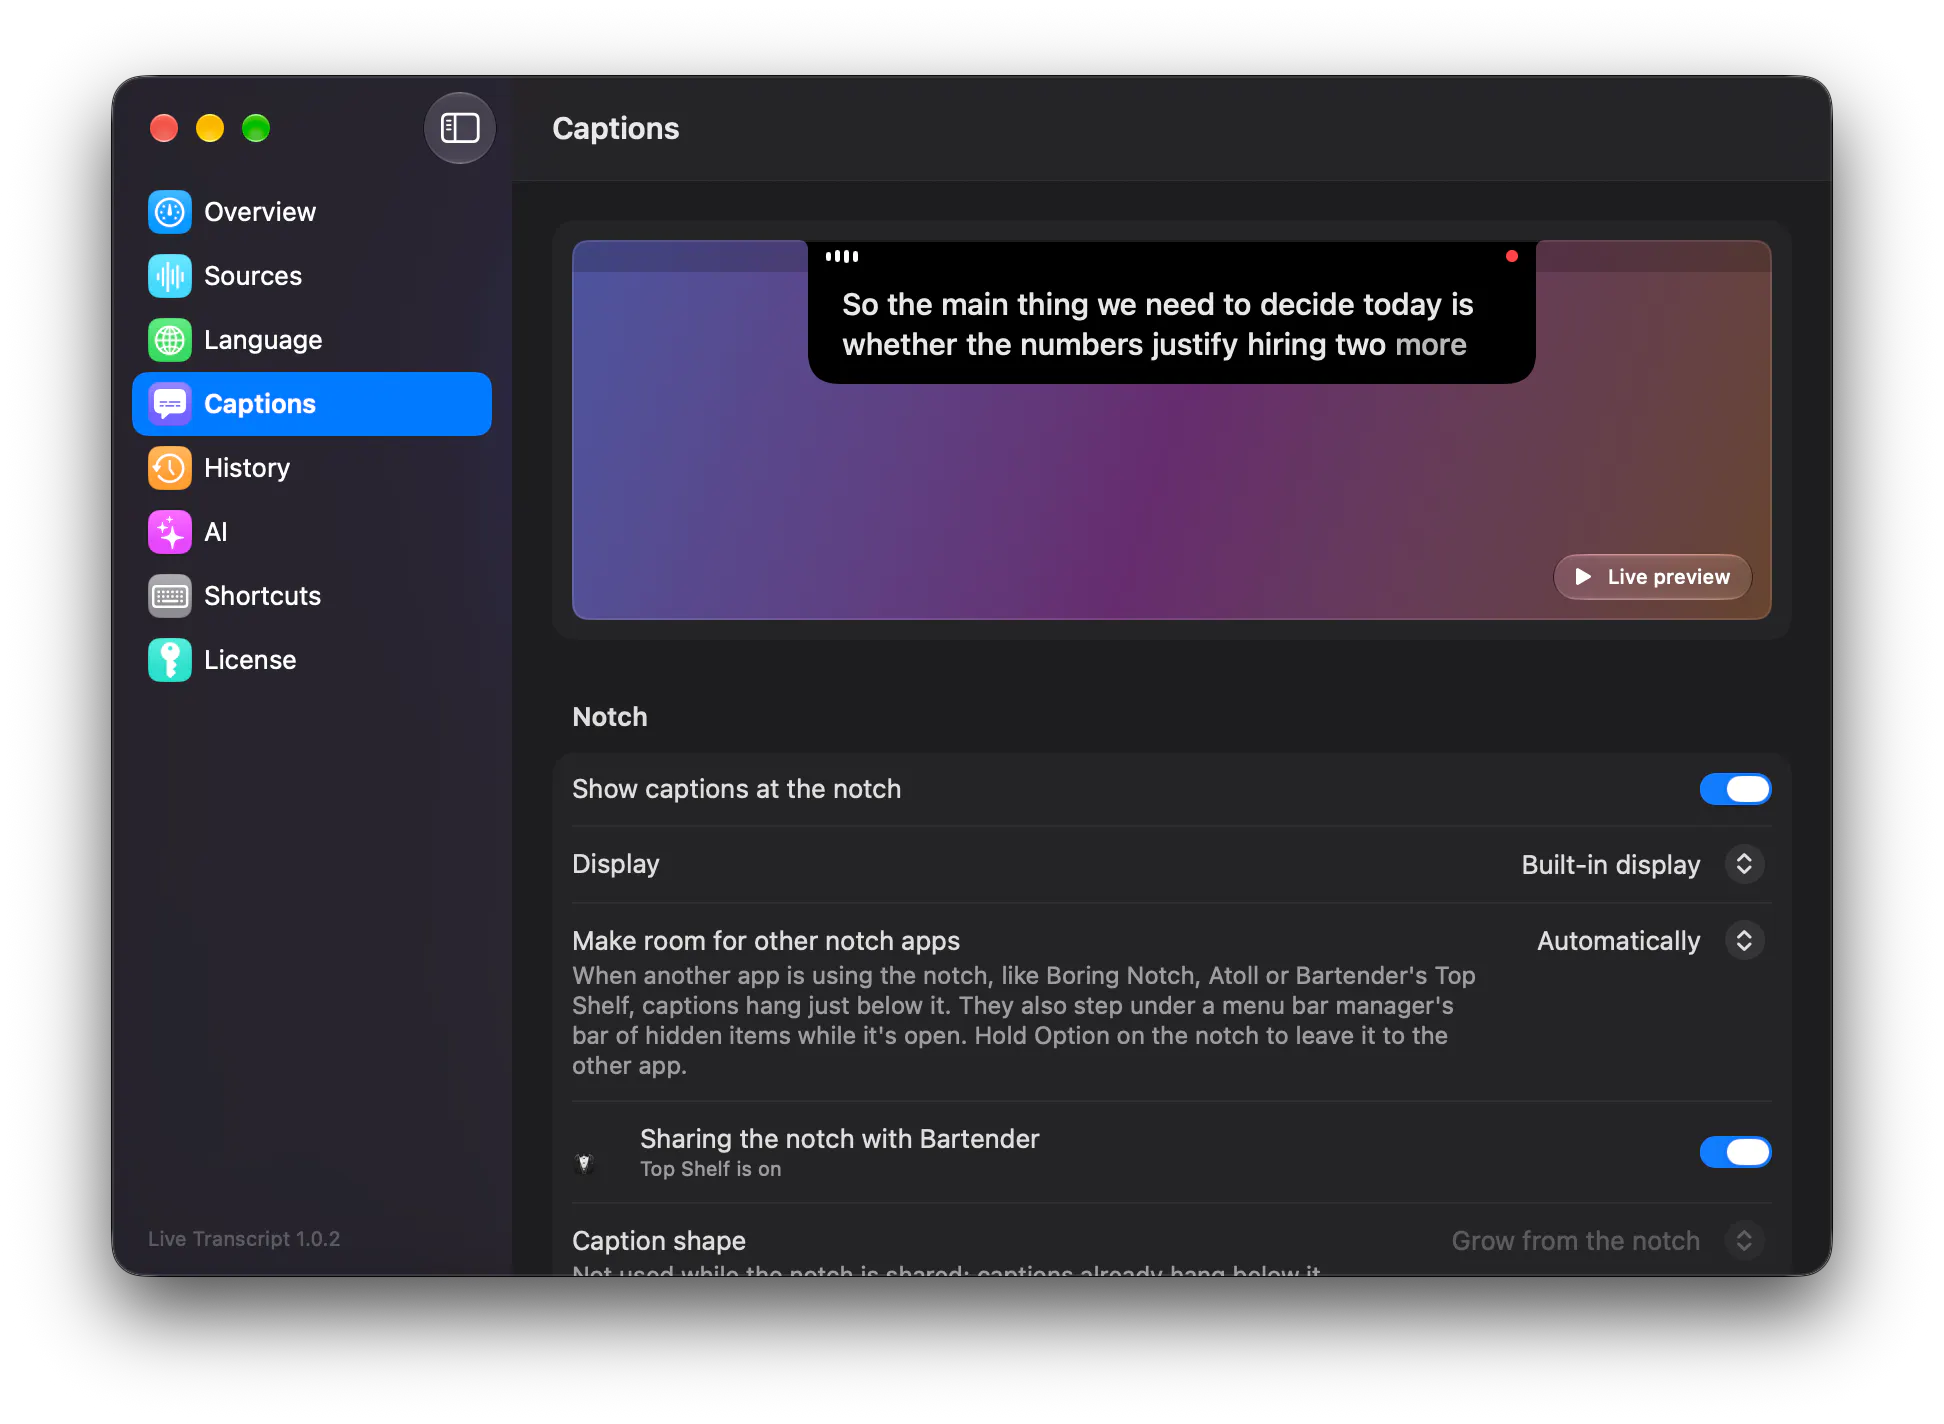Click the Sources waveform icon
Viewport: 1944px width, 1424px height.
(x=169, y=276)
